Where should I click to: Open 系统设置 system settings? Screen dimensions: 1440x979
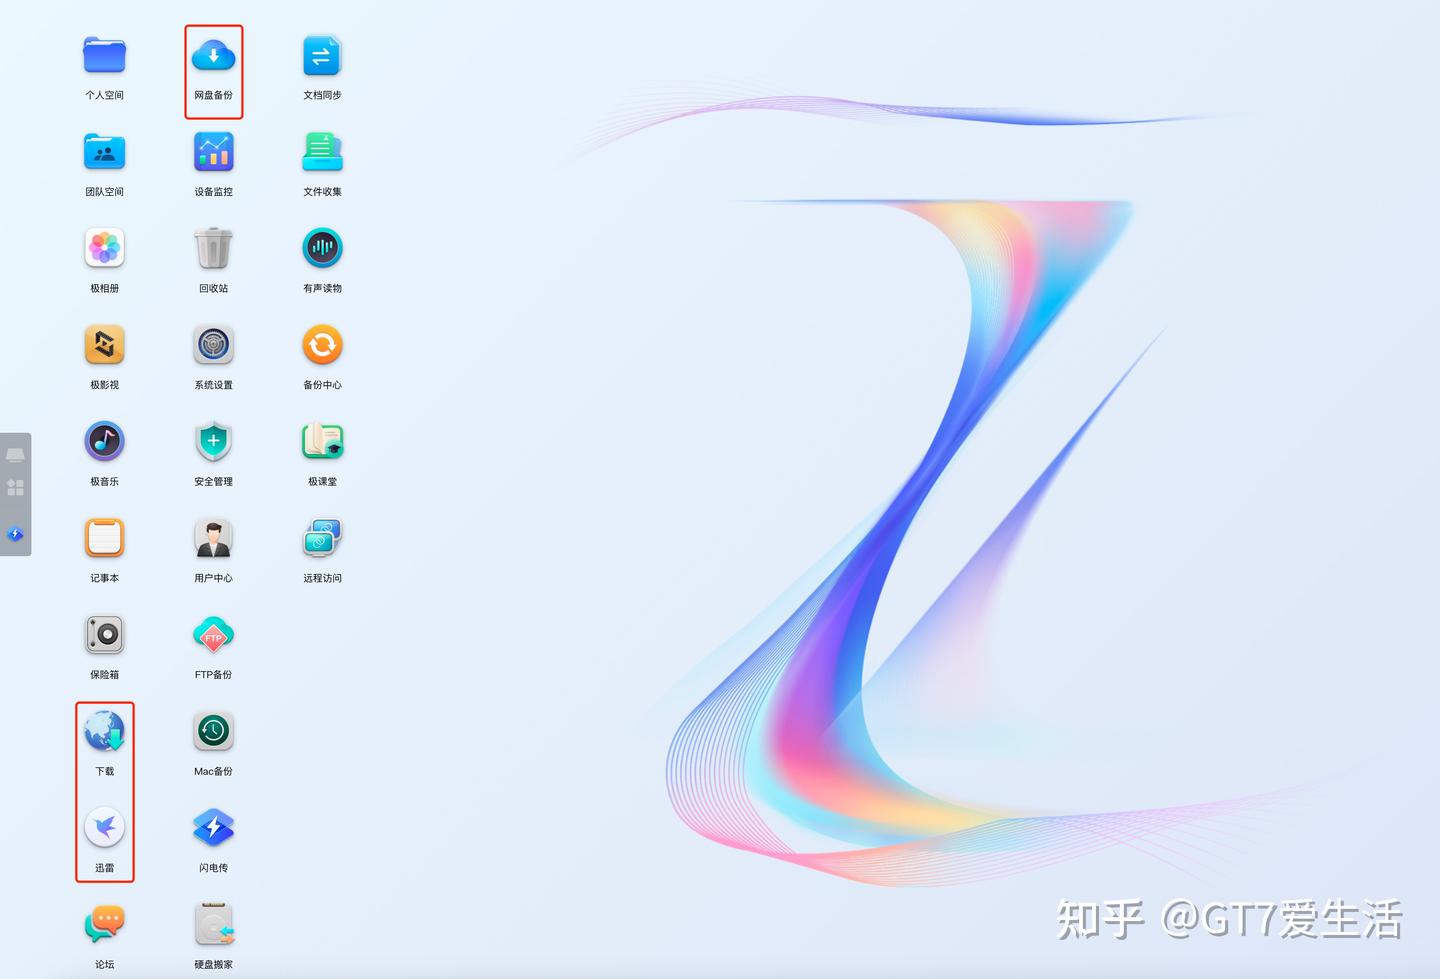tap(213, 344)
